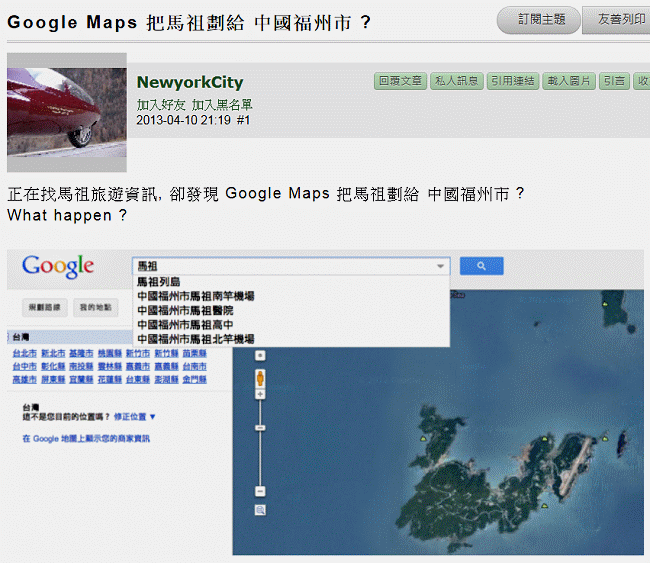Click the 嘉義縣 link
This screenshot has height=563, width=650.
coord(166,366)
